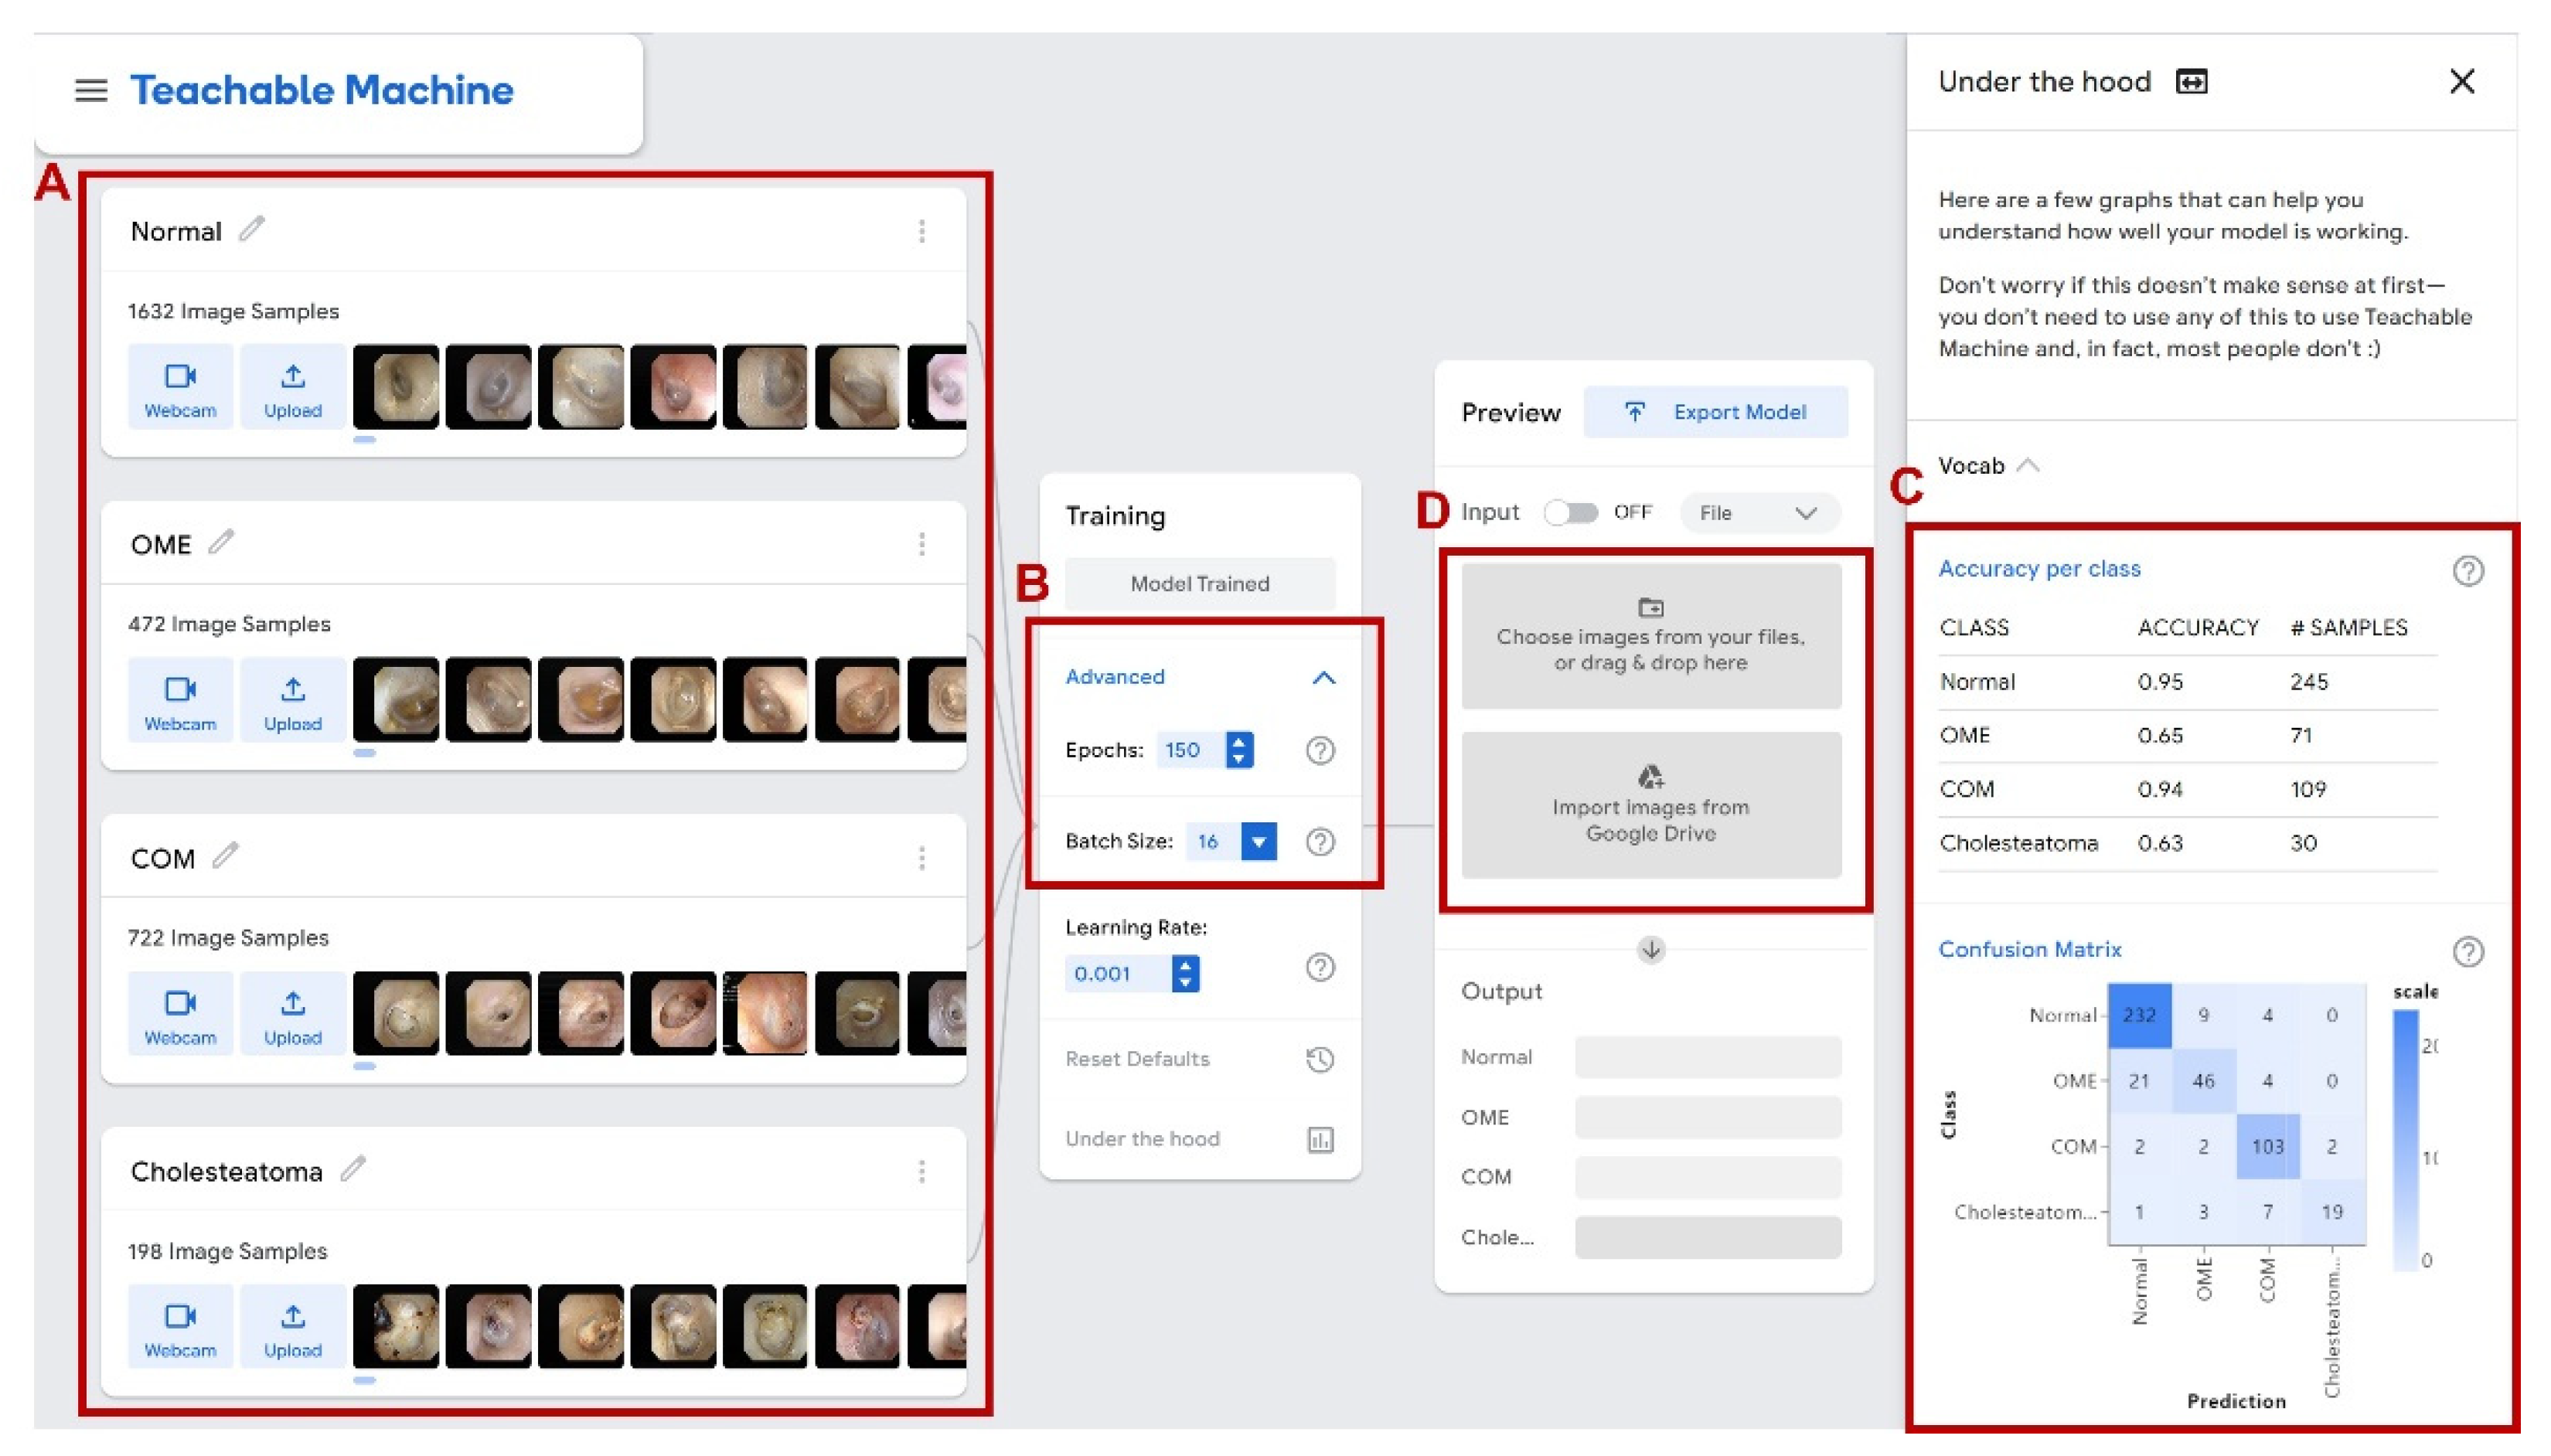Screen dimensions: 2551x1456
Task: Select the first thumbnail in the Normal class
Action: coord(396,387)
